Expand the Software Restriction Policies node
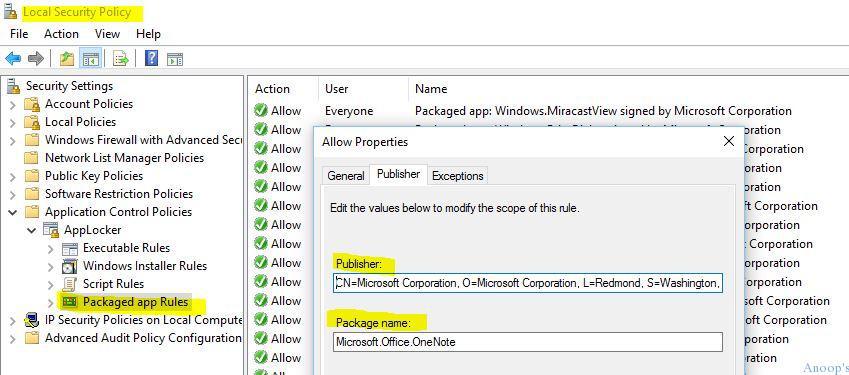Image resolution: width=849 pixels, height=375 pixels. pyautogui.click(x=13, y=194)
